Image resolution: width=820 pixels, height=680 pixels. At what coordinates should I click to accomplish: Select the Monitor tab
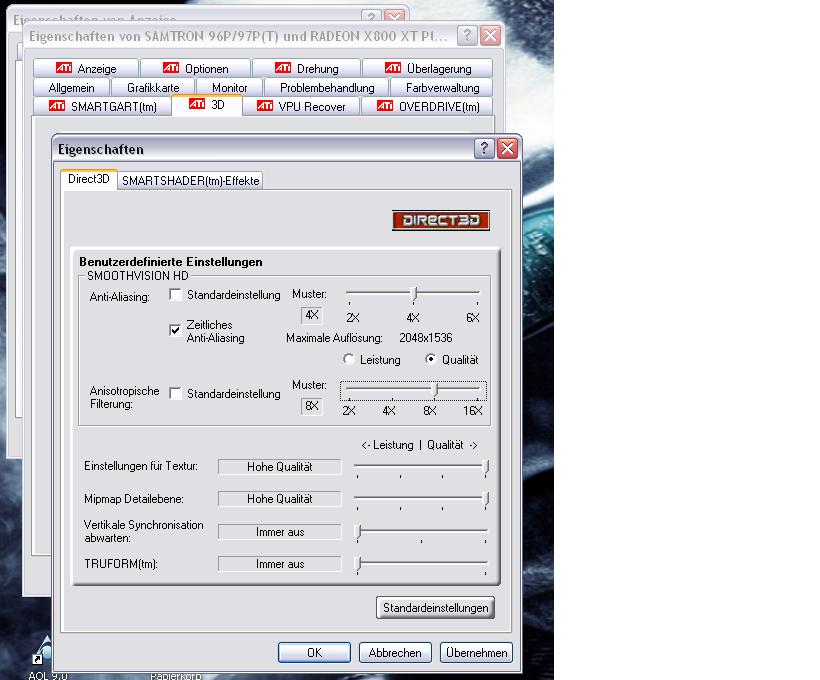pyautogui.click(x=230, y=87)
